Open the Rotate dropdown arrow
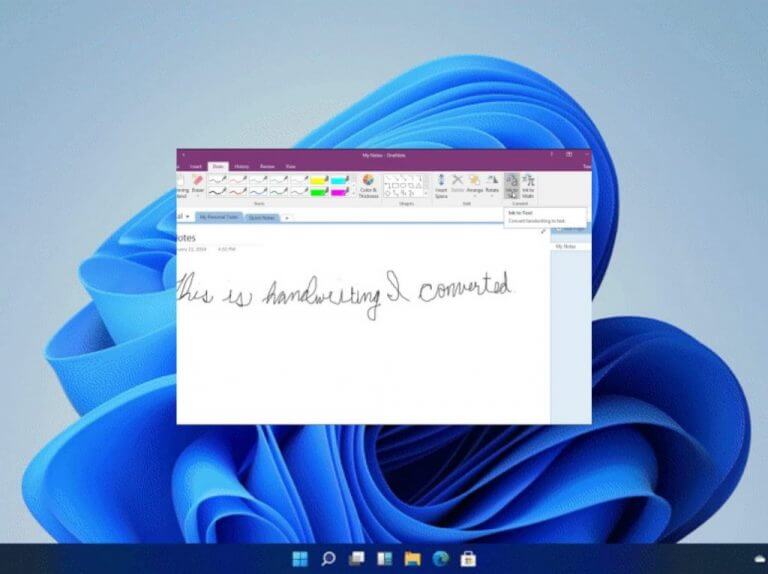 (x=492, y=196)
